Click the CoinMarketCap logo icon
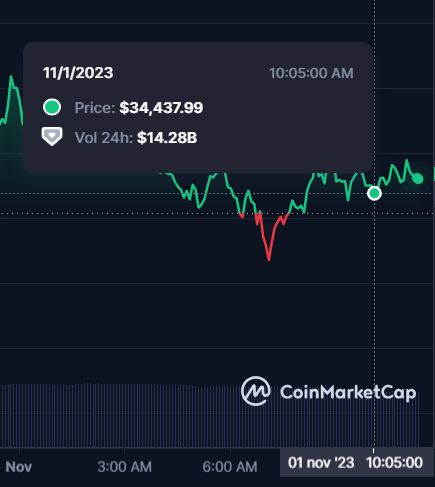This screenshot has width=435, height=487. point(256,391)
